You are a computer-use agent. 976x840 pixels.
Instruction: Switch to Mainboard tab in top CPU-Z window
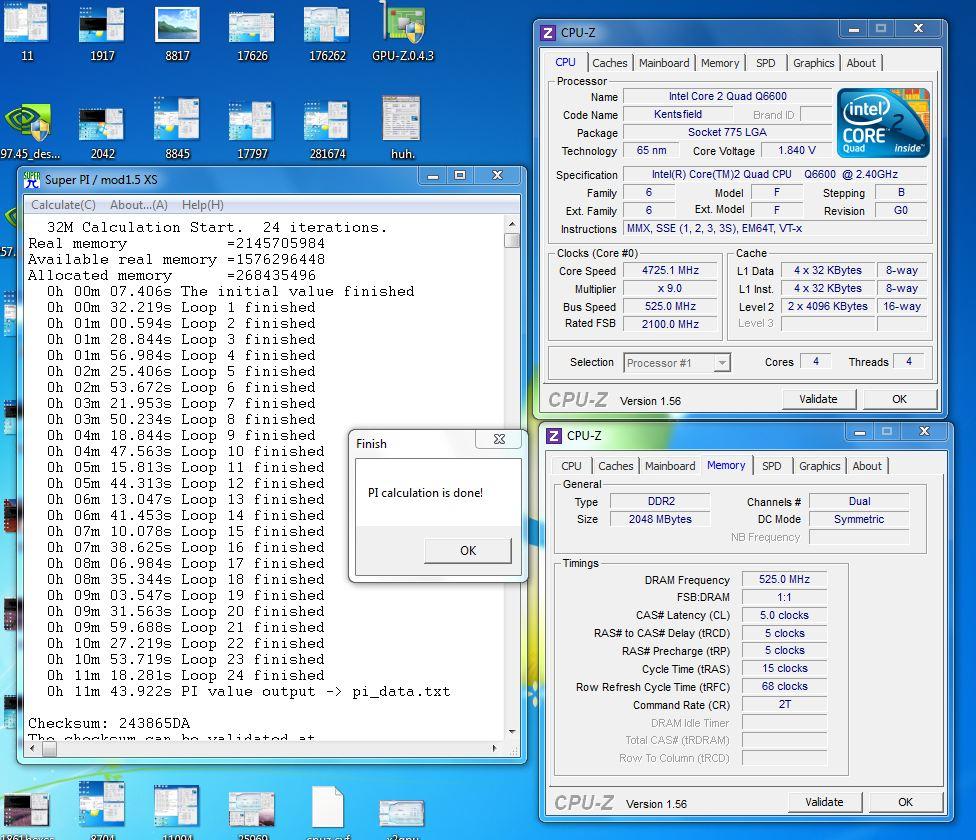tap(664, 63)
